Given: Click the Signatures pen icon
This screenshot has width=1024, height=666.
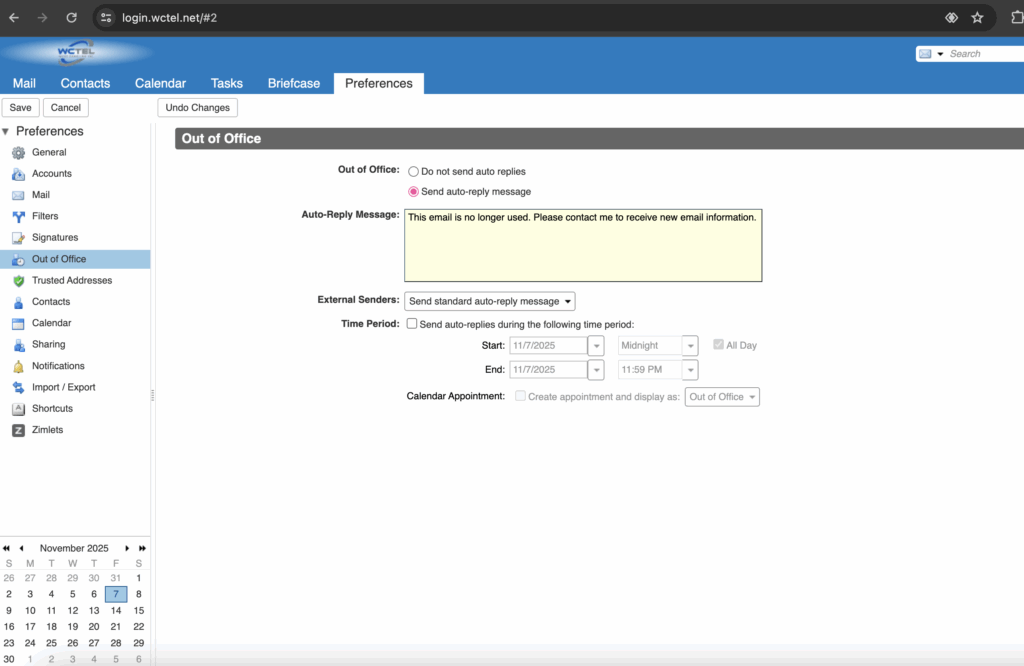Looking at the screenshot, I should (x=18, y=238).
